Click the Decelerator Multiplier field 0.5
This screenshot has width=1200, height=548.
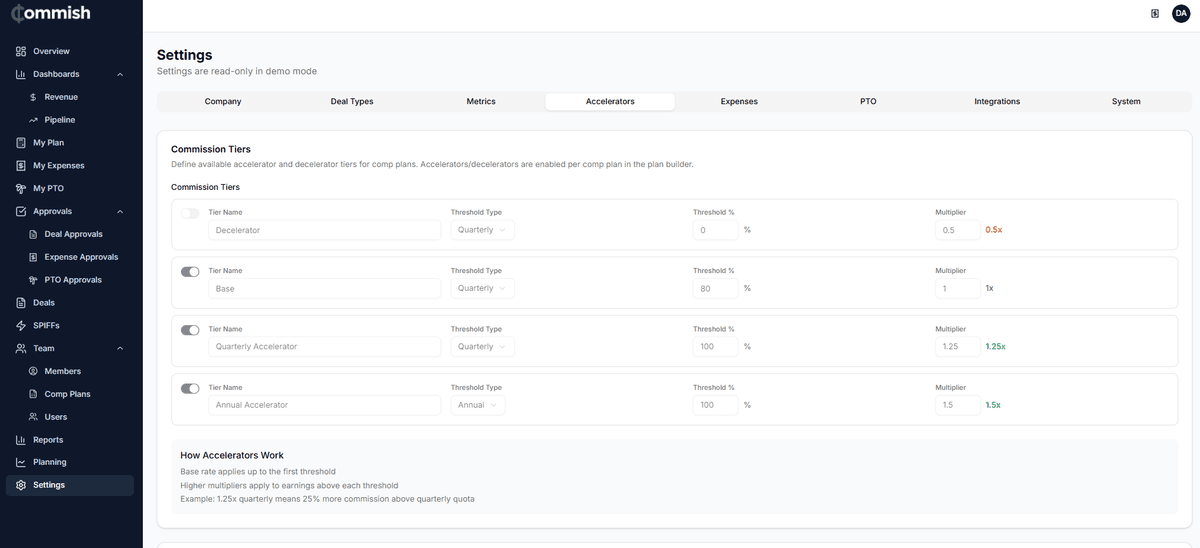(957, 230)
